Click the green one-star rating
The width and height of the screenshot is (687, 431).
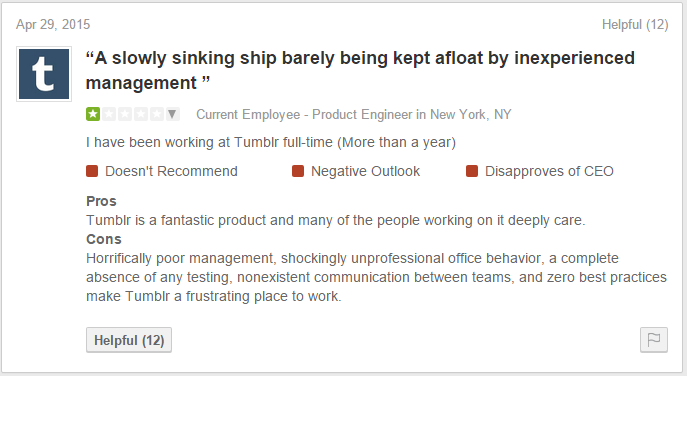pyautogui.click(x=92, y=115)
